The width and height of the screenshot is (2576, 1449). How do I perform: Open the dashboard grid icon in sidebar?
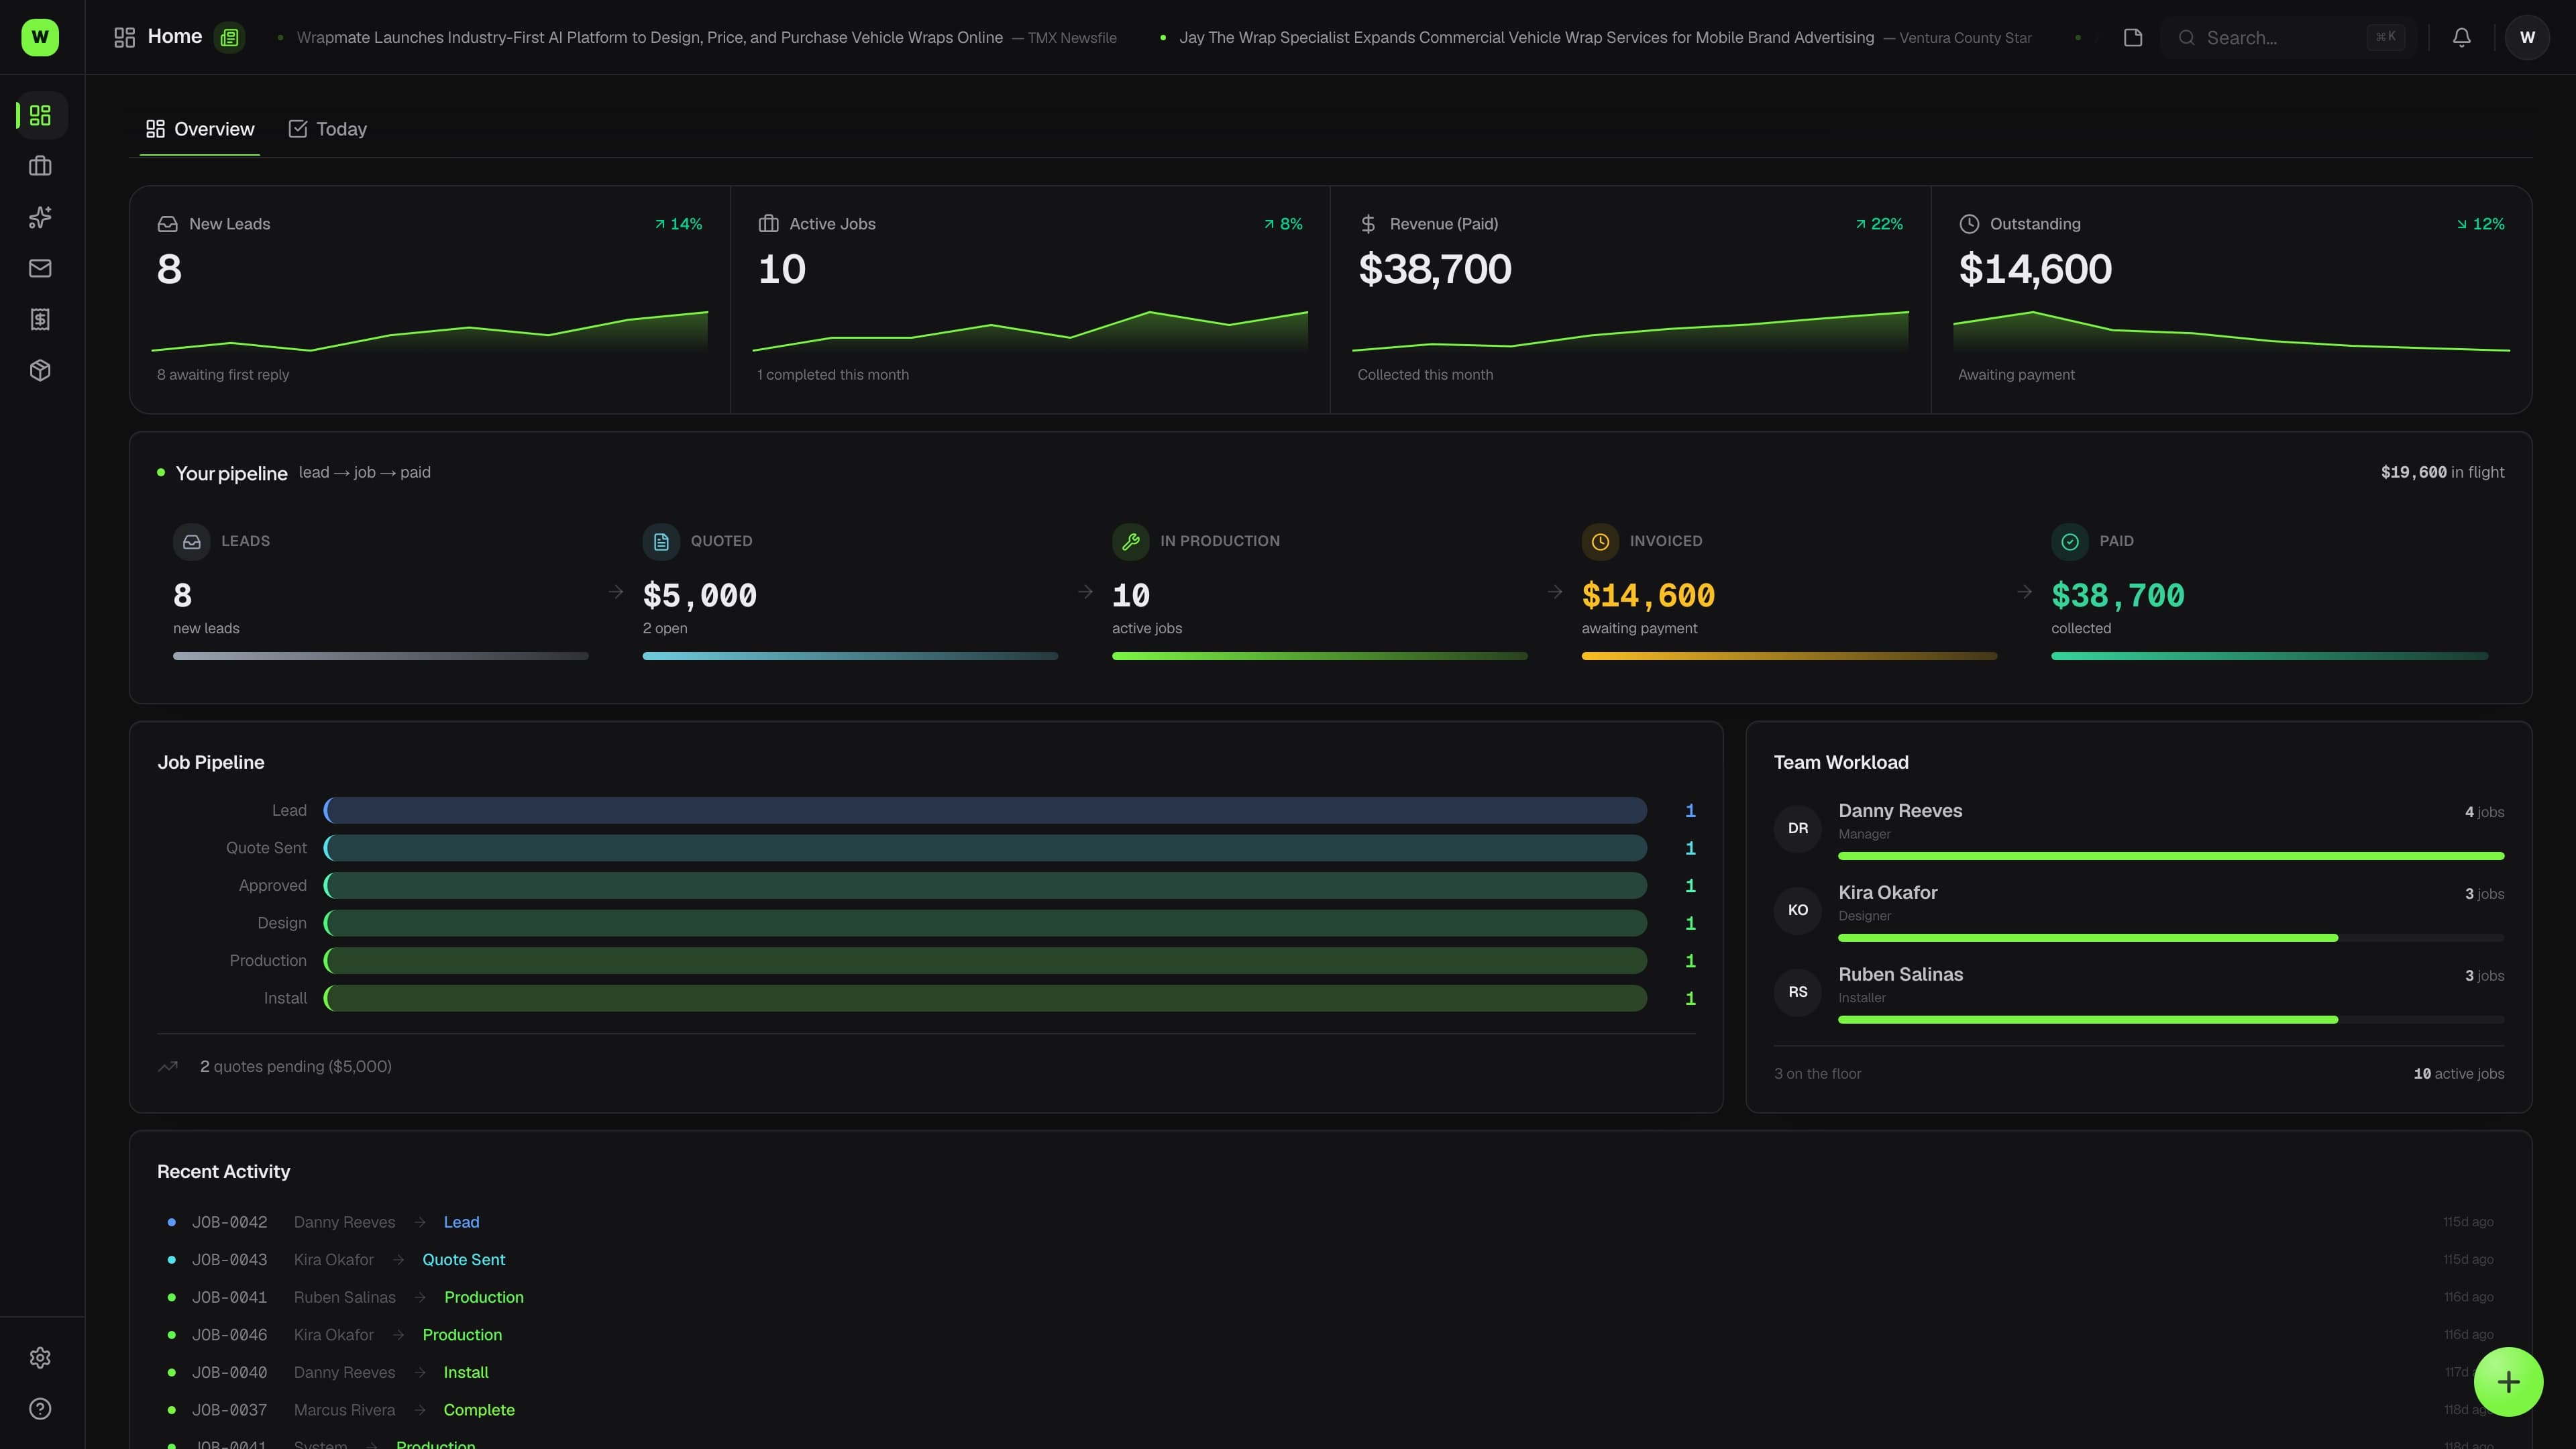[40, 115]
